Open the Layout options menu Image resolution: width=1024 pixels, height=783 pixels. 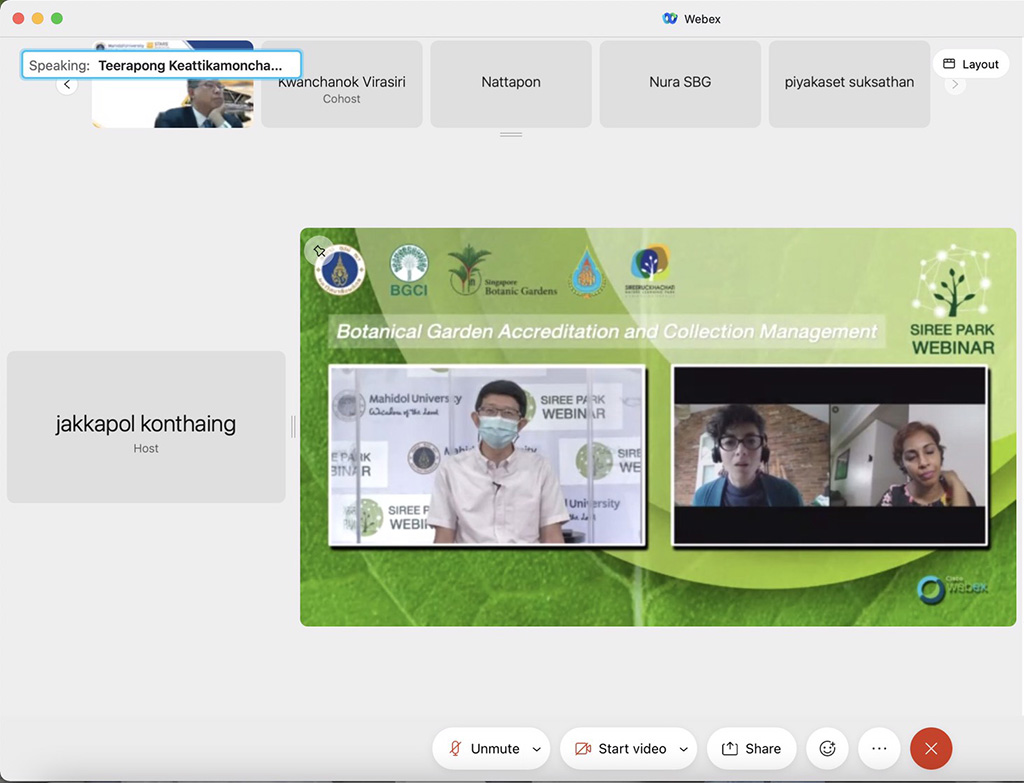970,64
